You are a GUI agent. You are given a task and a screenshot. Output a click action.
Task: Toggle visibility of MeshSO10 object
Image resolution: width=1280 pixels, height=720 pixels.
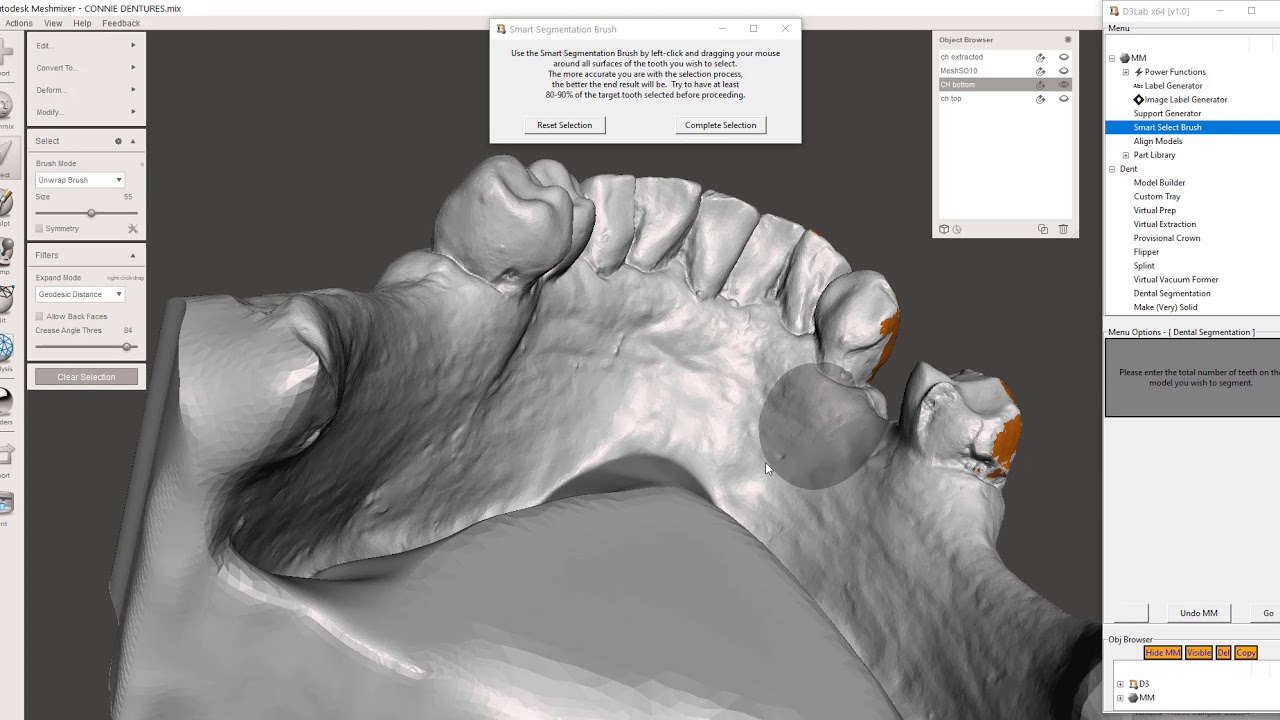click(1063, 71)
